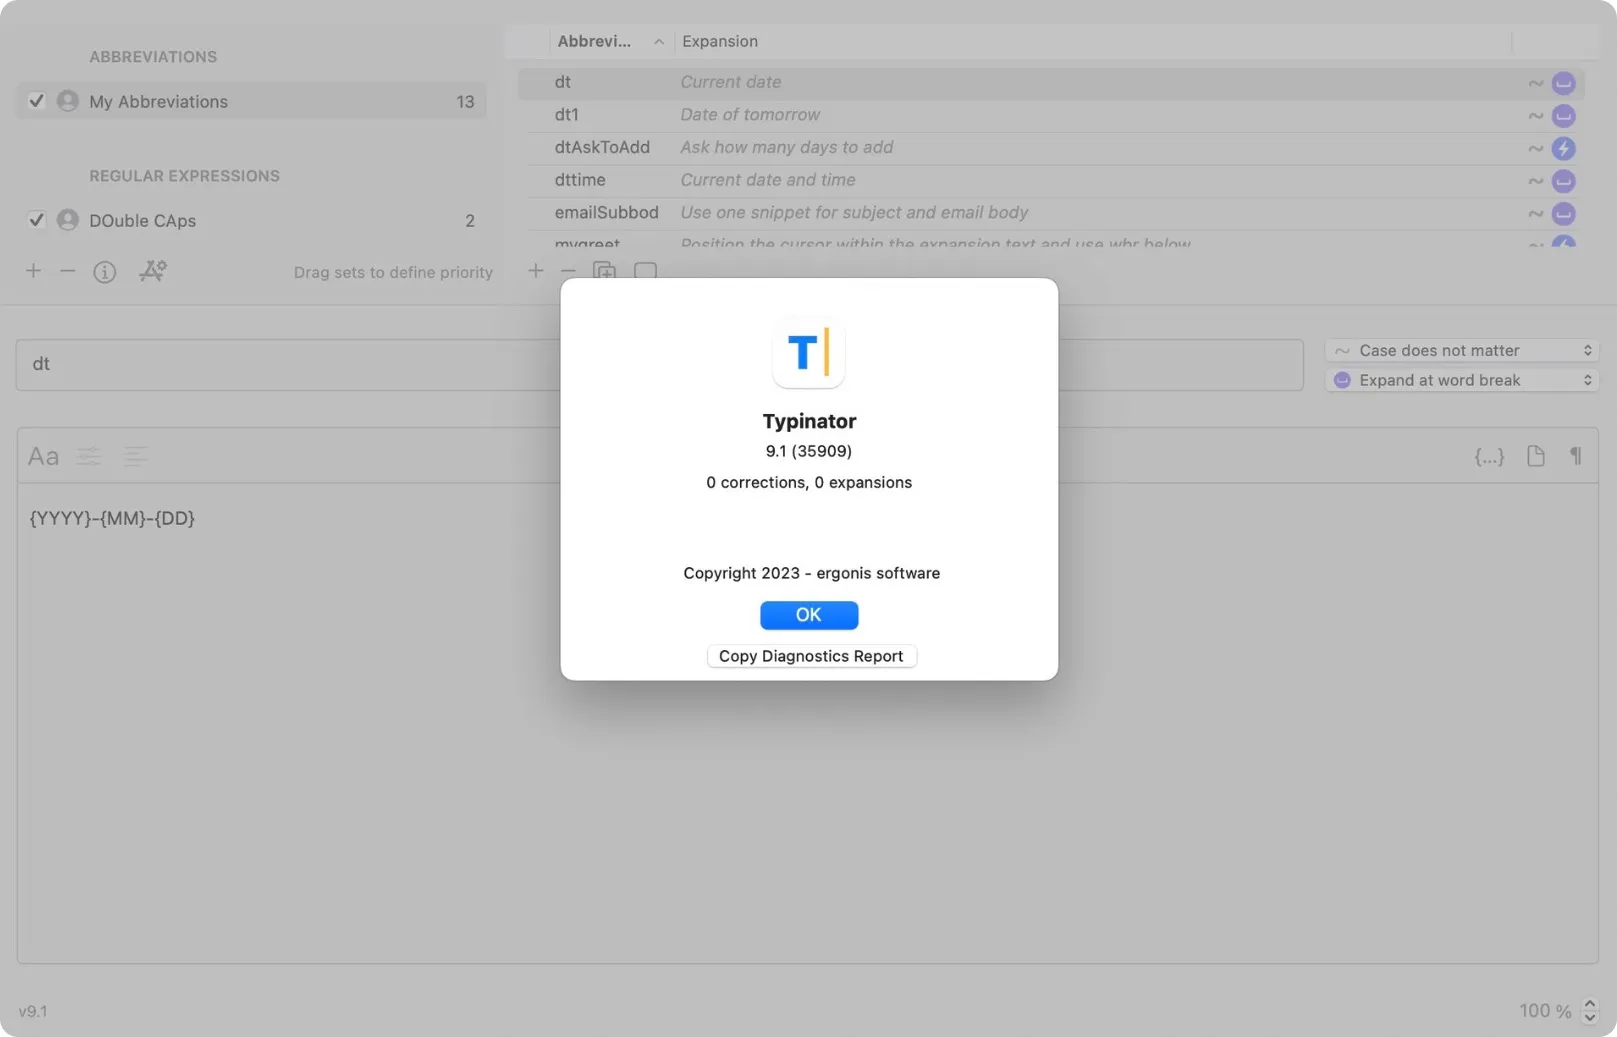Select the dt abbreviation row

coord(1051,83)
